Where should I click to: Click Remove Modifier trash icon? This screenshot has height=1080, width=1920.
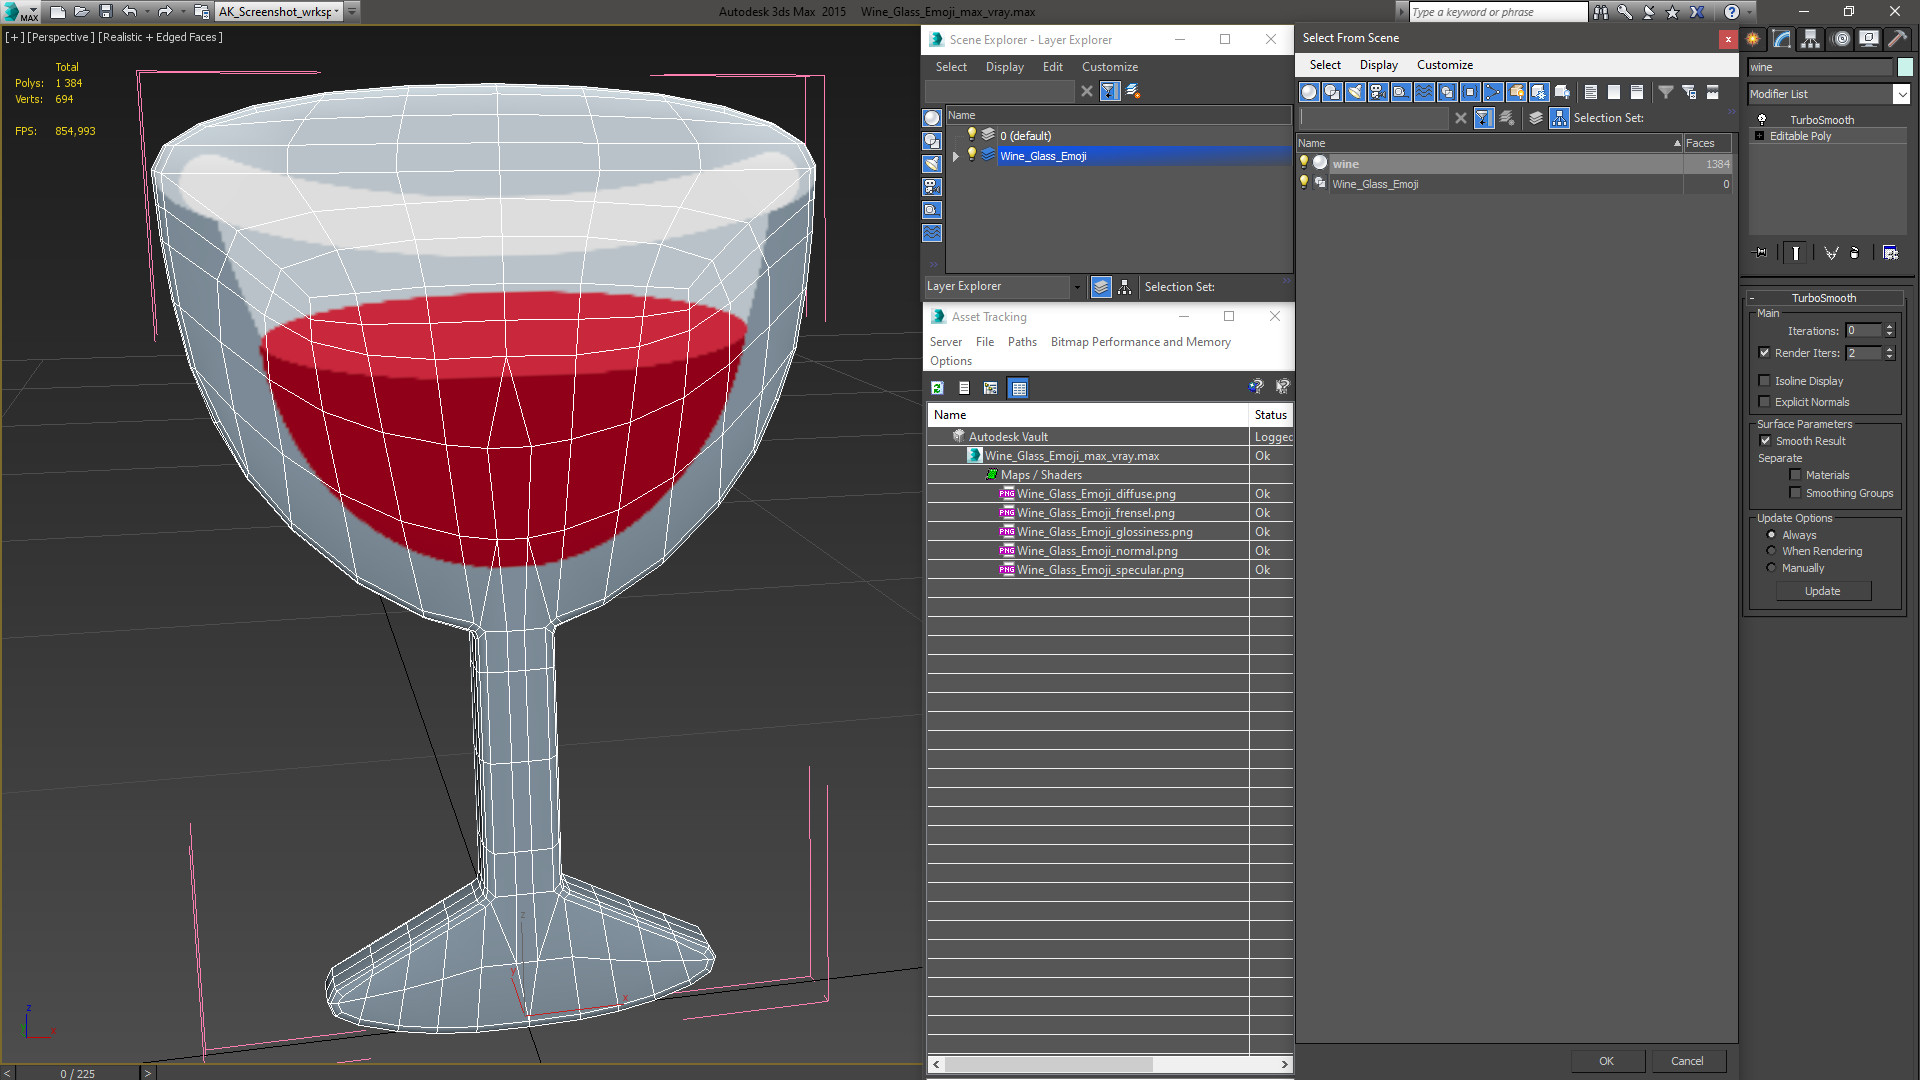pyautogui.click(x=1855, y=253)
